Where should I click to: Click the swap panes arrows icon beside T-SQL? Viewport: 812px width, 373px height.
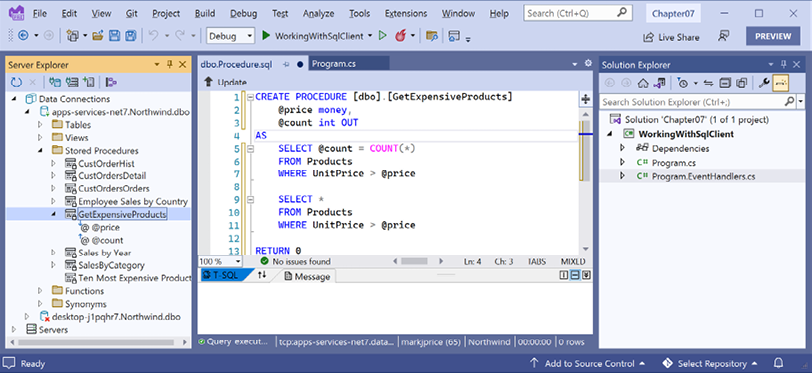click(262, 276)
